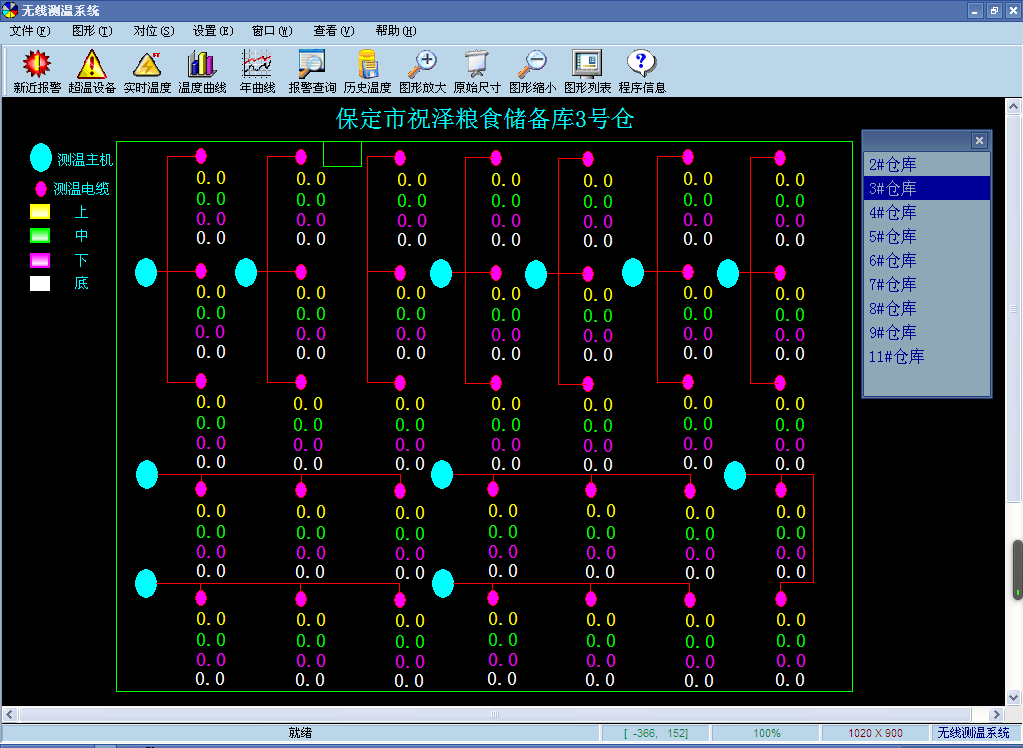
Task: Open 报警查询 alarm query
Action: (x=312, y=65)
